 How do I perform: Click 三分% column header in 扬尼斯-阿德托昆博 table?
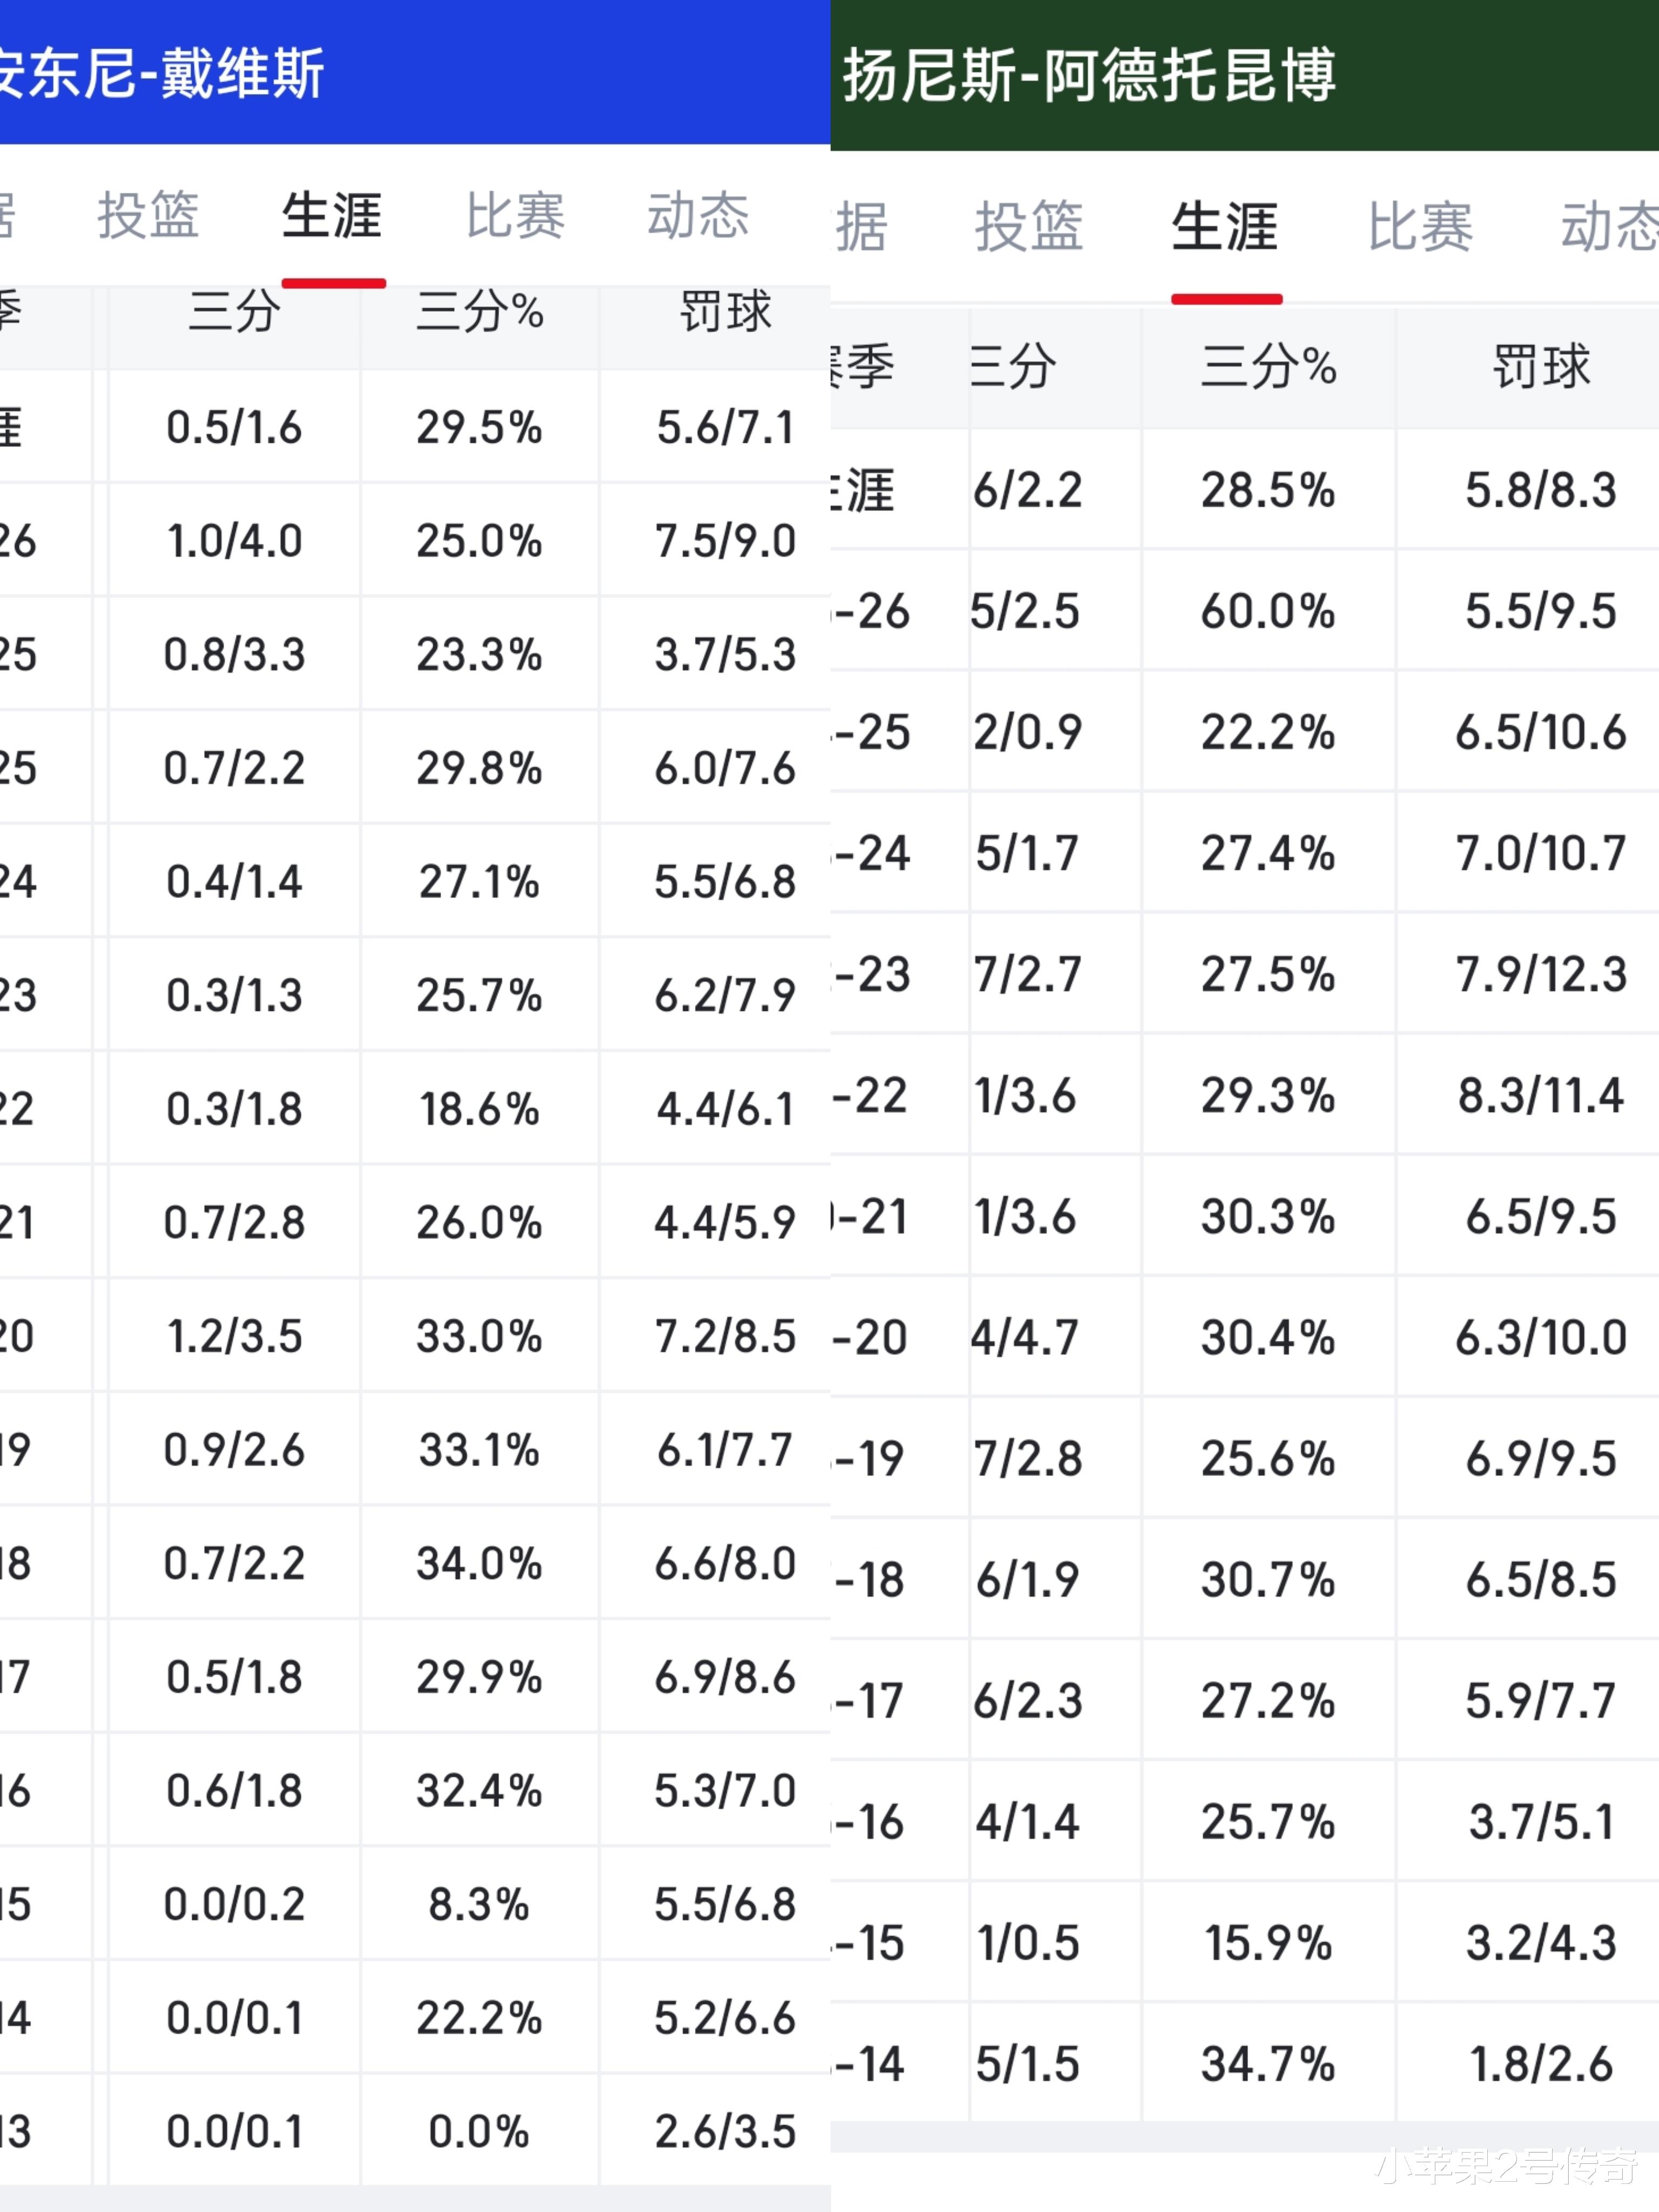pos(1268,367)
